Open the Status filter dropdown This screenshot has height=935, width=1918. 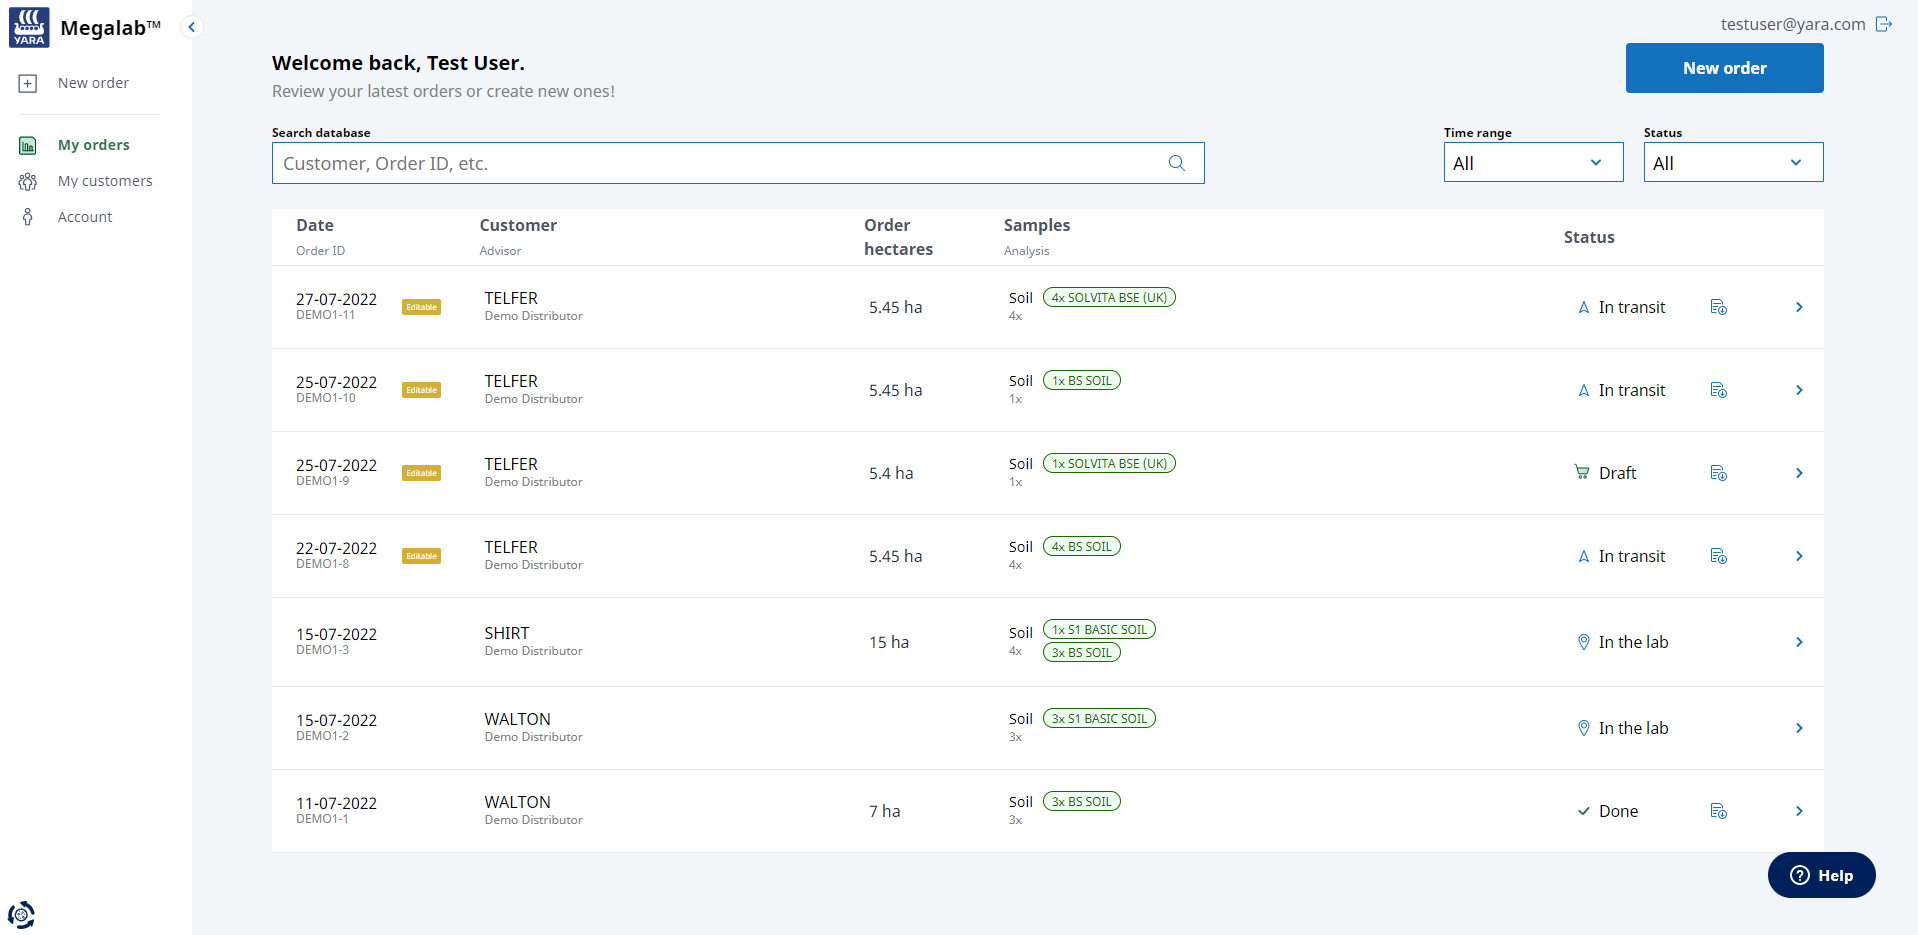click(1732, 163)
